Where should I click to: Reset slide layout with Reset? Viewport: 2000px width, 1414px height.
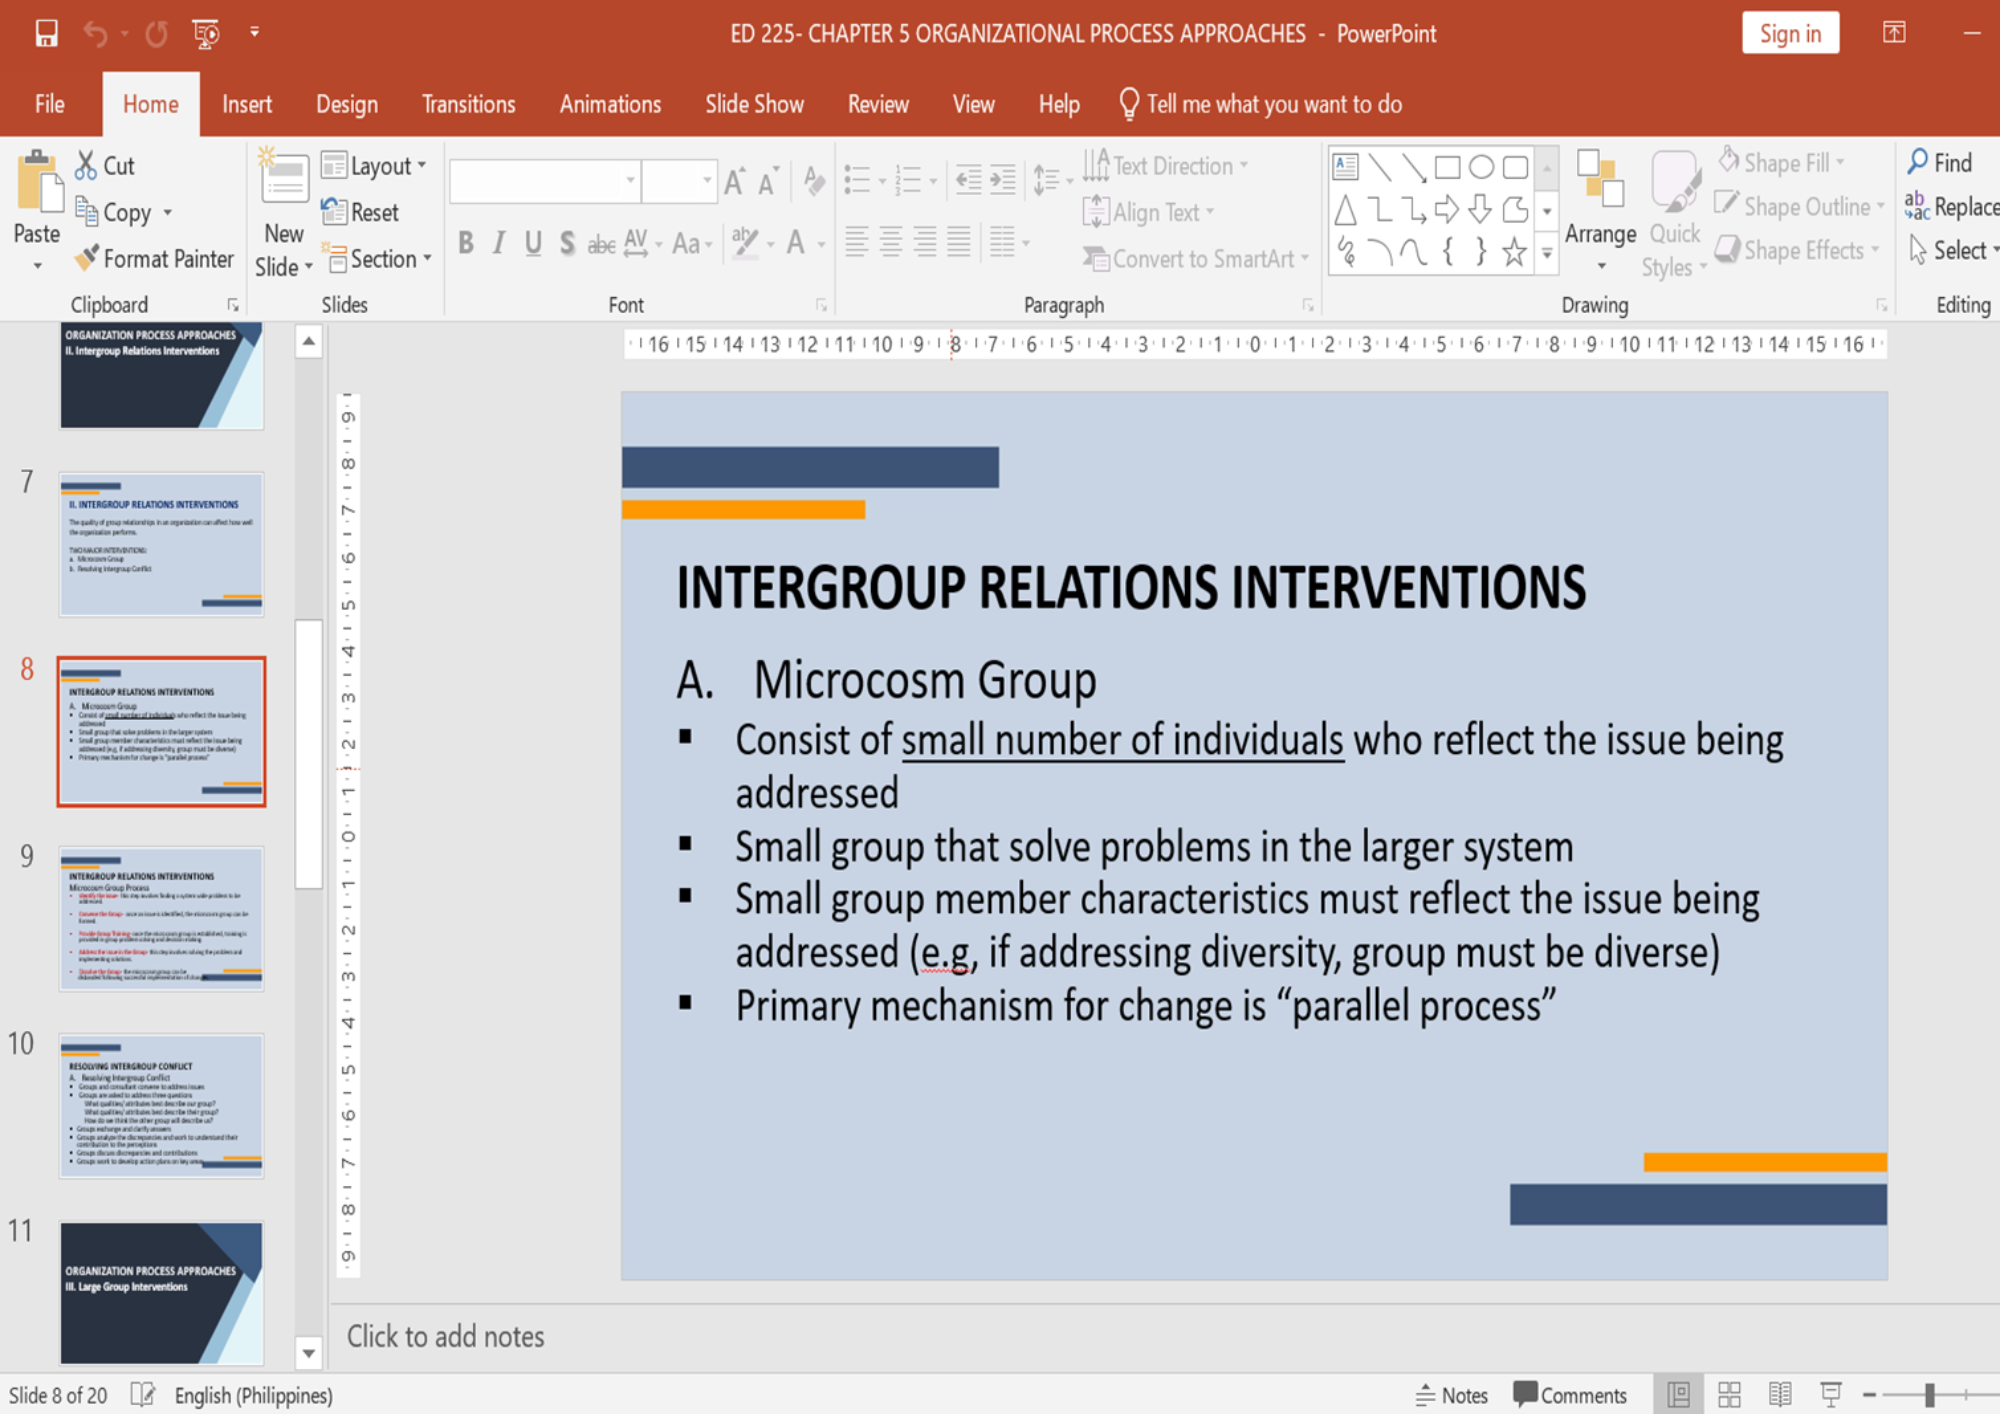coord(360,212)
